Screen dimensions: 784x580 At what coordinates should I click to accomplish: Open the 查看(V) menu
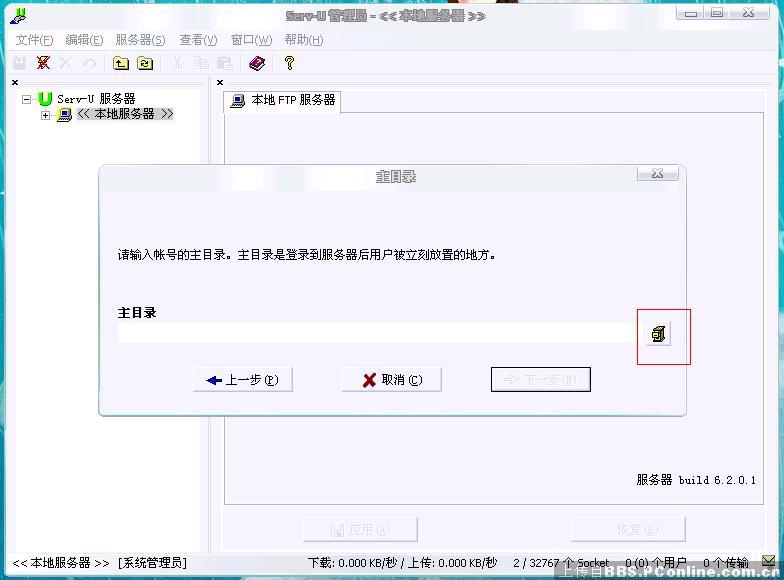pos(198,40)
